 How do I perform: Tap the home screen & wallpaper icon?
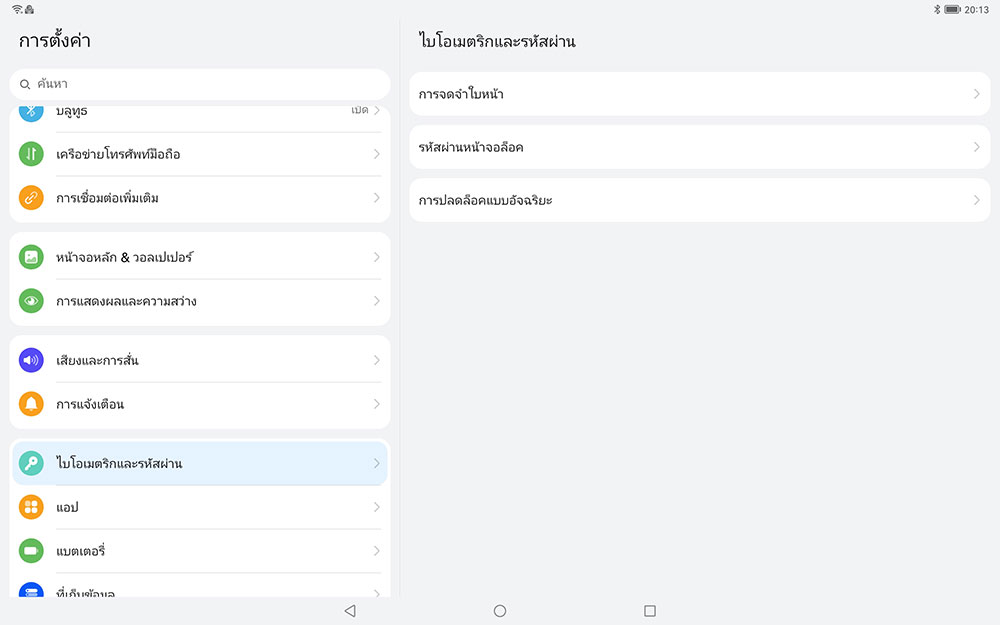pos(31,257)
